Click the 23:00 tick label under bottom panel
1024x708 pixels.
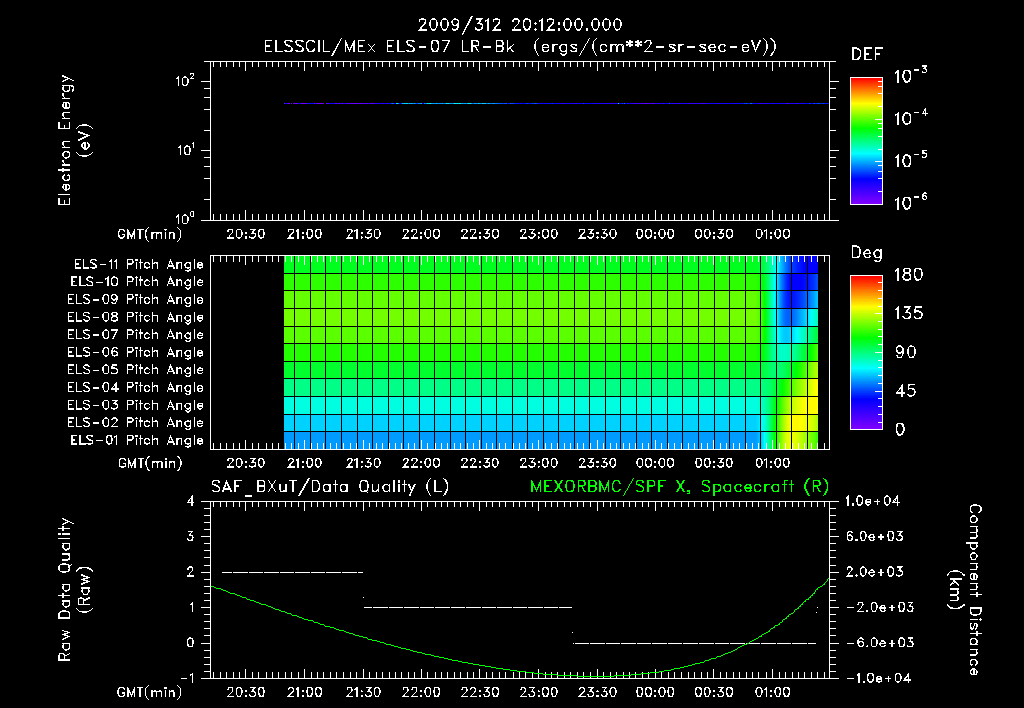539,692
